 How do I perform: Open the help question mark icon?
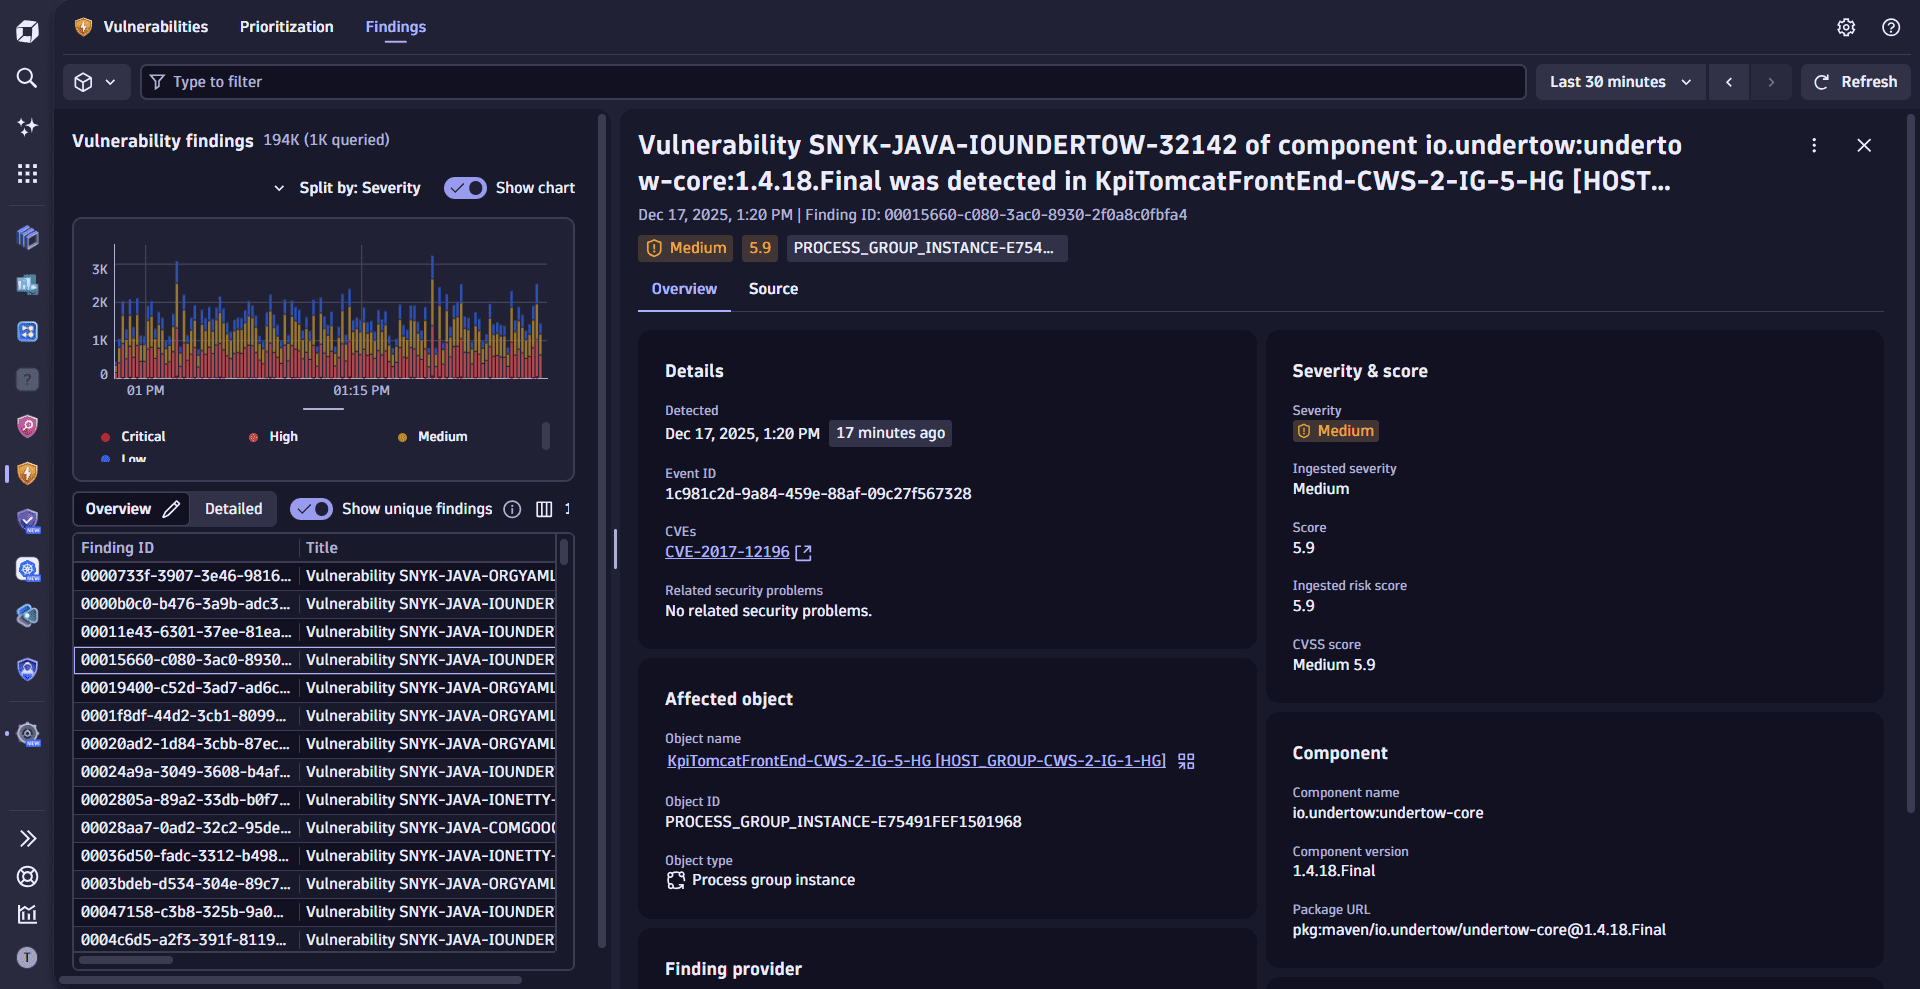point(1890,27)
